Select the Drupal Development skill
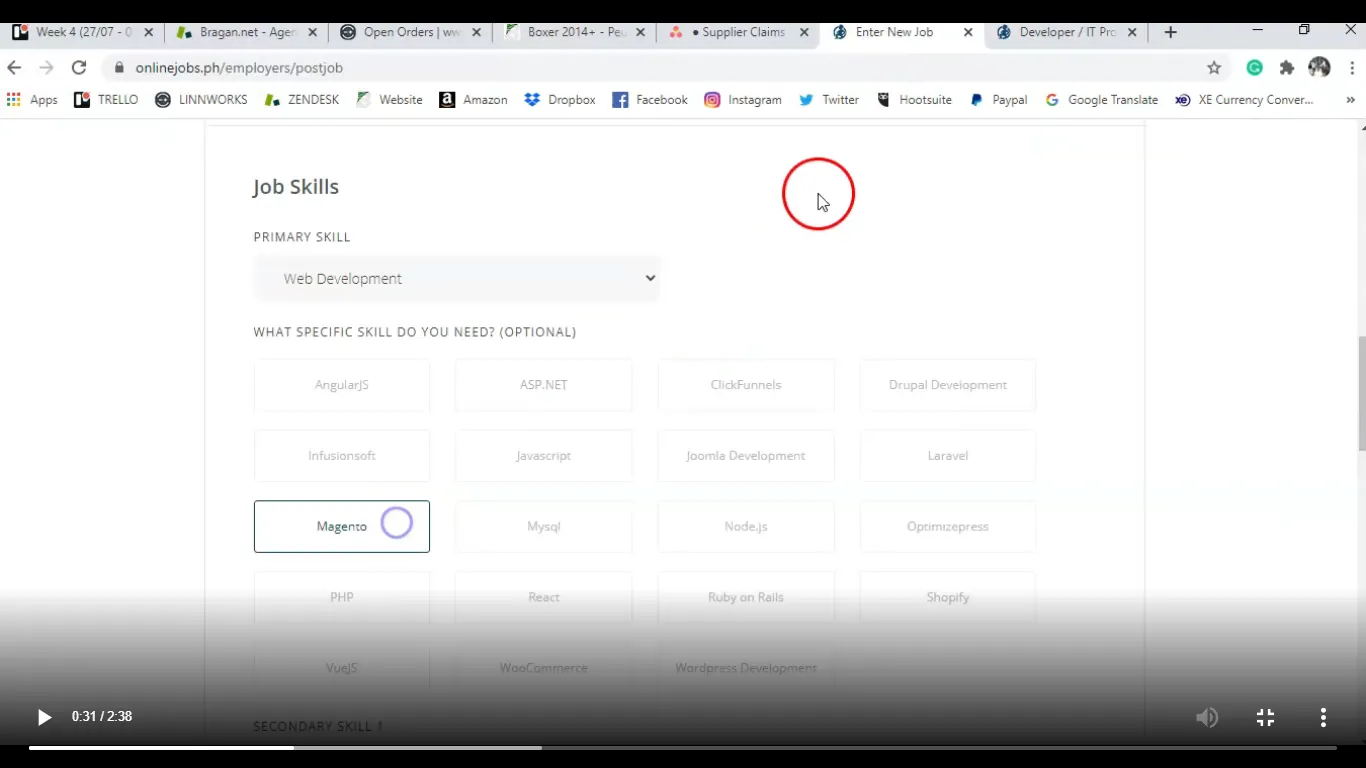This screenshot has height=768, width=1366. click(x=948, y=385)
